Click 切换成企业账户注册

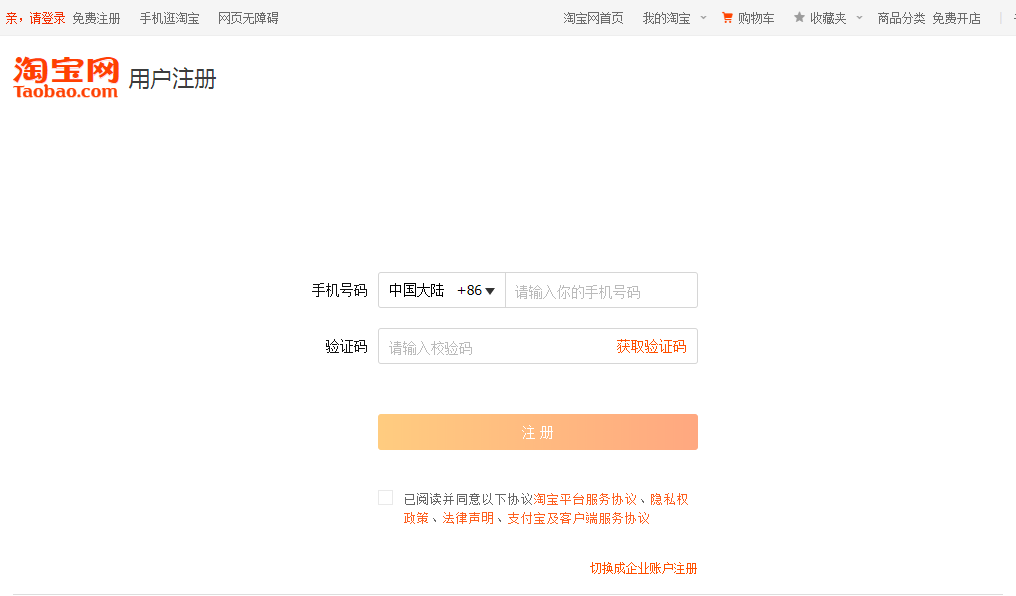click(643, 568)
